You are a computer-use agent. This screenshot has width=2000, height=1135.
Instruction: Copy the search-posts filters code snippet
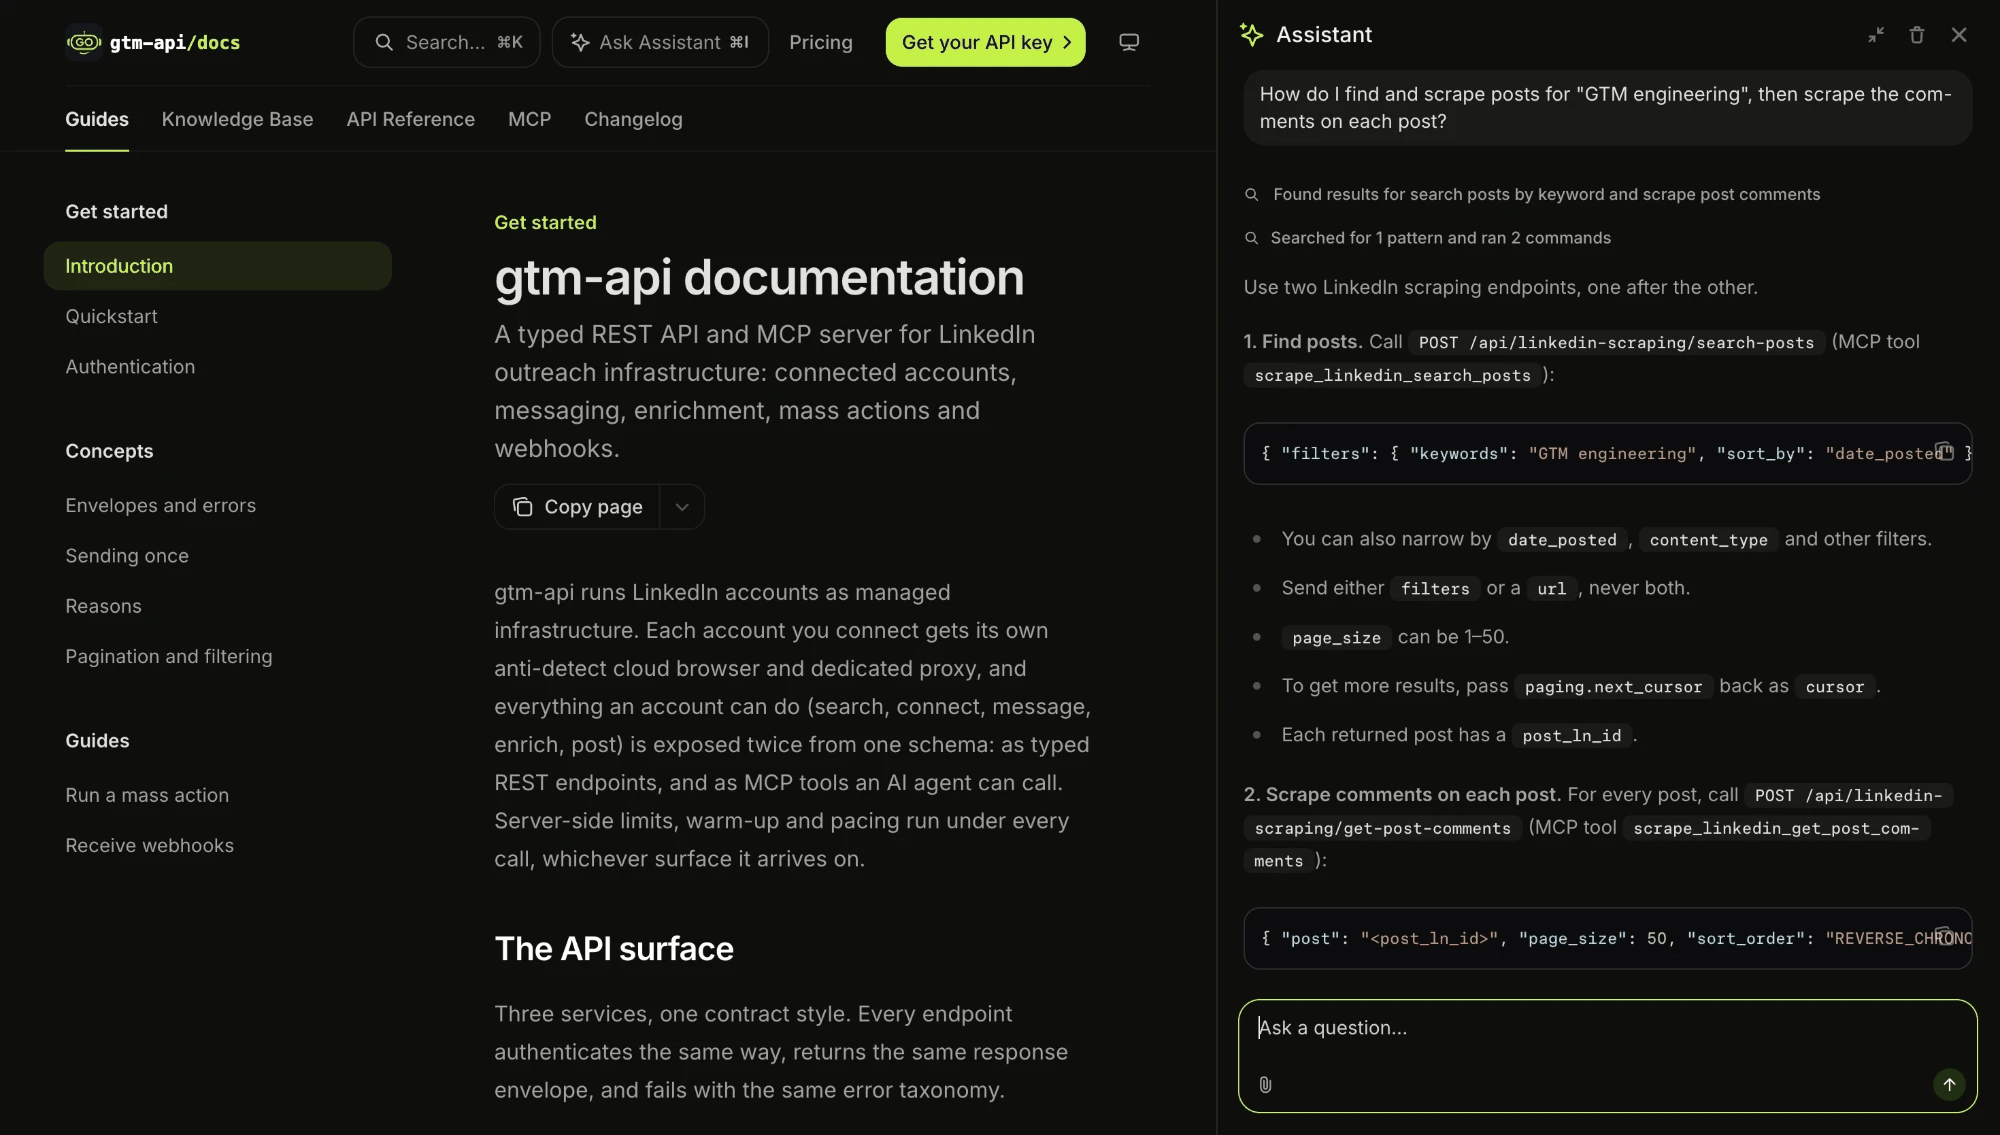[x=1944, y=451]
